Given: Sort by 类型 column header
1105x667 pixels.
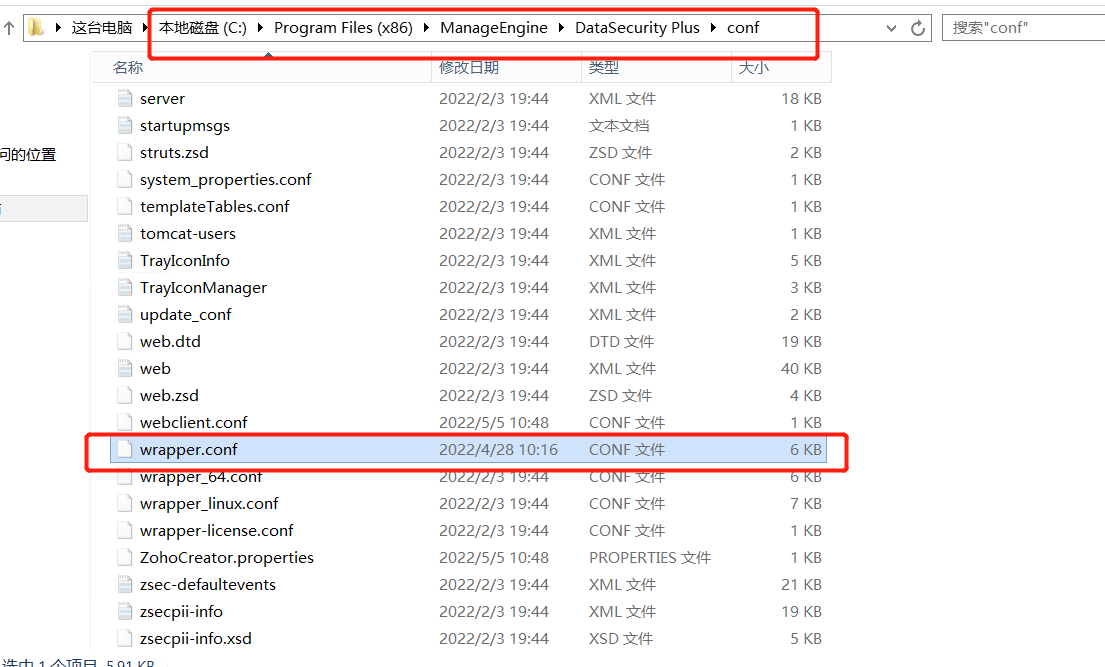Looking at the screenshot, I should coord(656,68).
